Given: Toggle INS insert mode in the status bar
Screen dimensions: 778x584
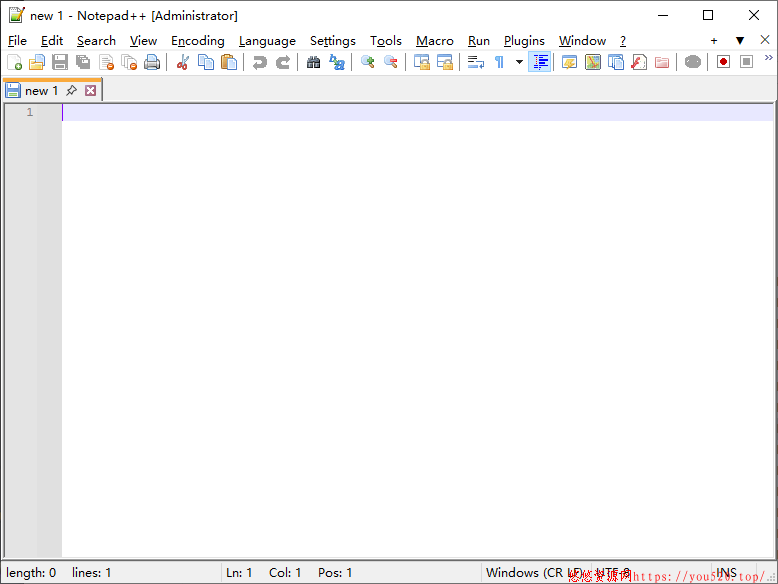Looking at the screenshot, I should click(726, 573).
